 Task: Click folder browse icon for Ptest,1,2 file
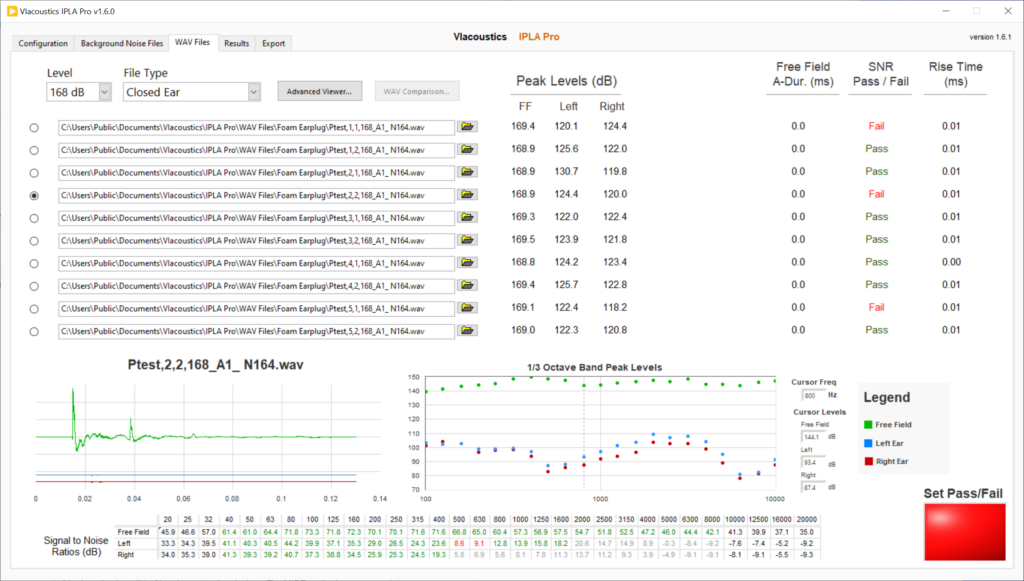pos(467,150)
